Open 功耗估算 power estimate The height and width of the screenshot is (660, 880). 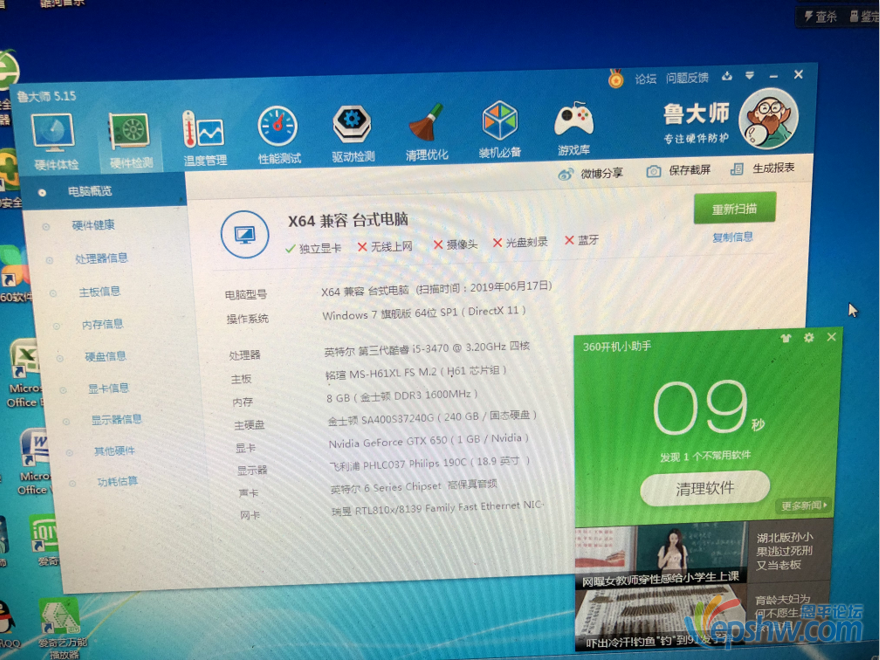tap(117, 481)
